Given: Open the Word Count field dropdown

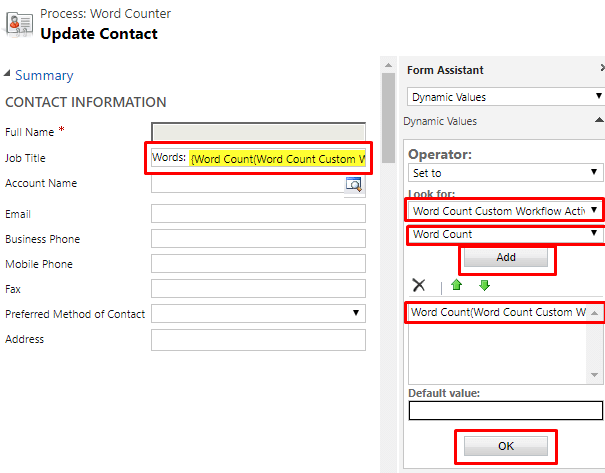Looking at the screenshot, I should 505,234.
